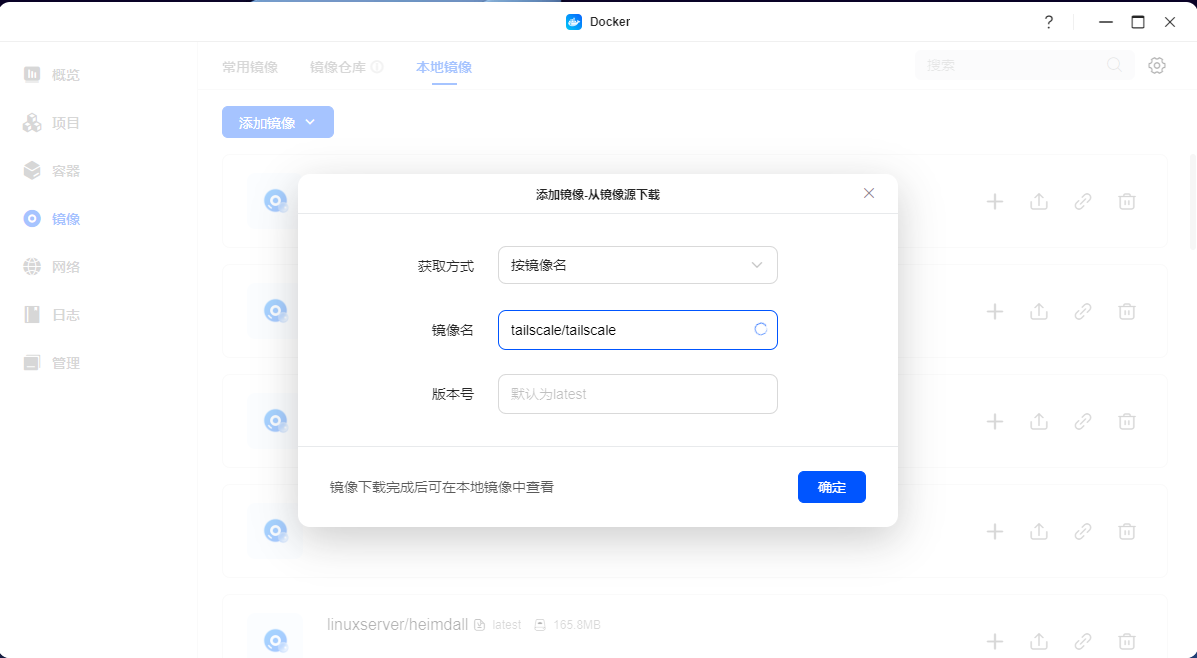
Task: Focus the 镜像名 input with tailscale/tailscale
Action: tap(637, 330)
